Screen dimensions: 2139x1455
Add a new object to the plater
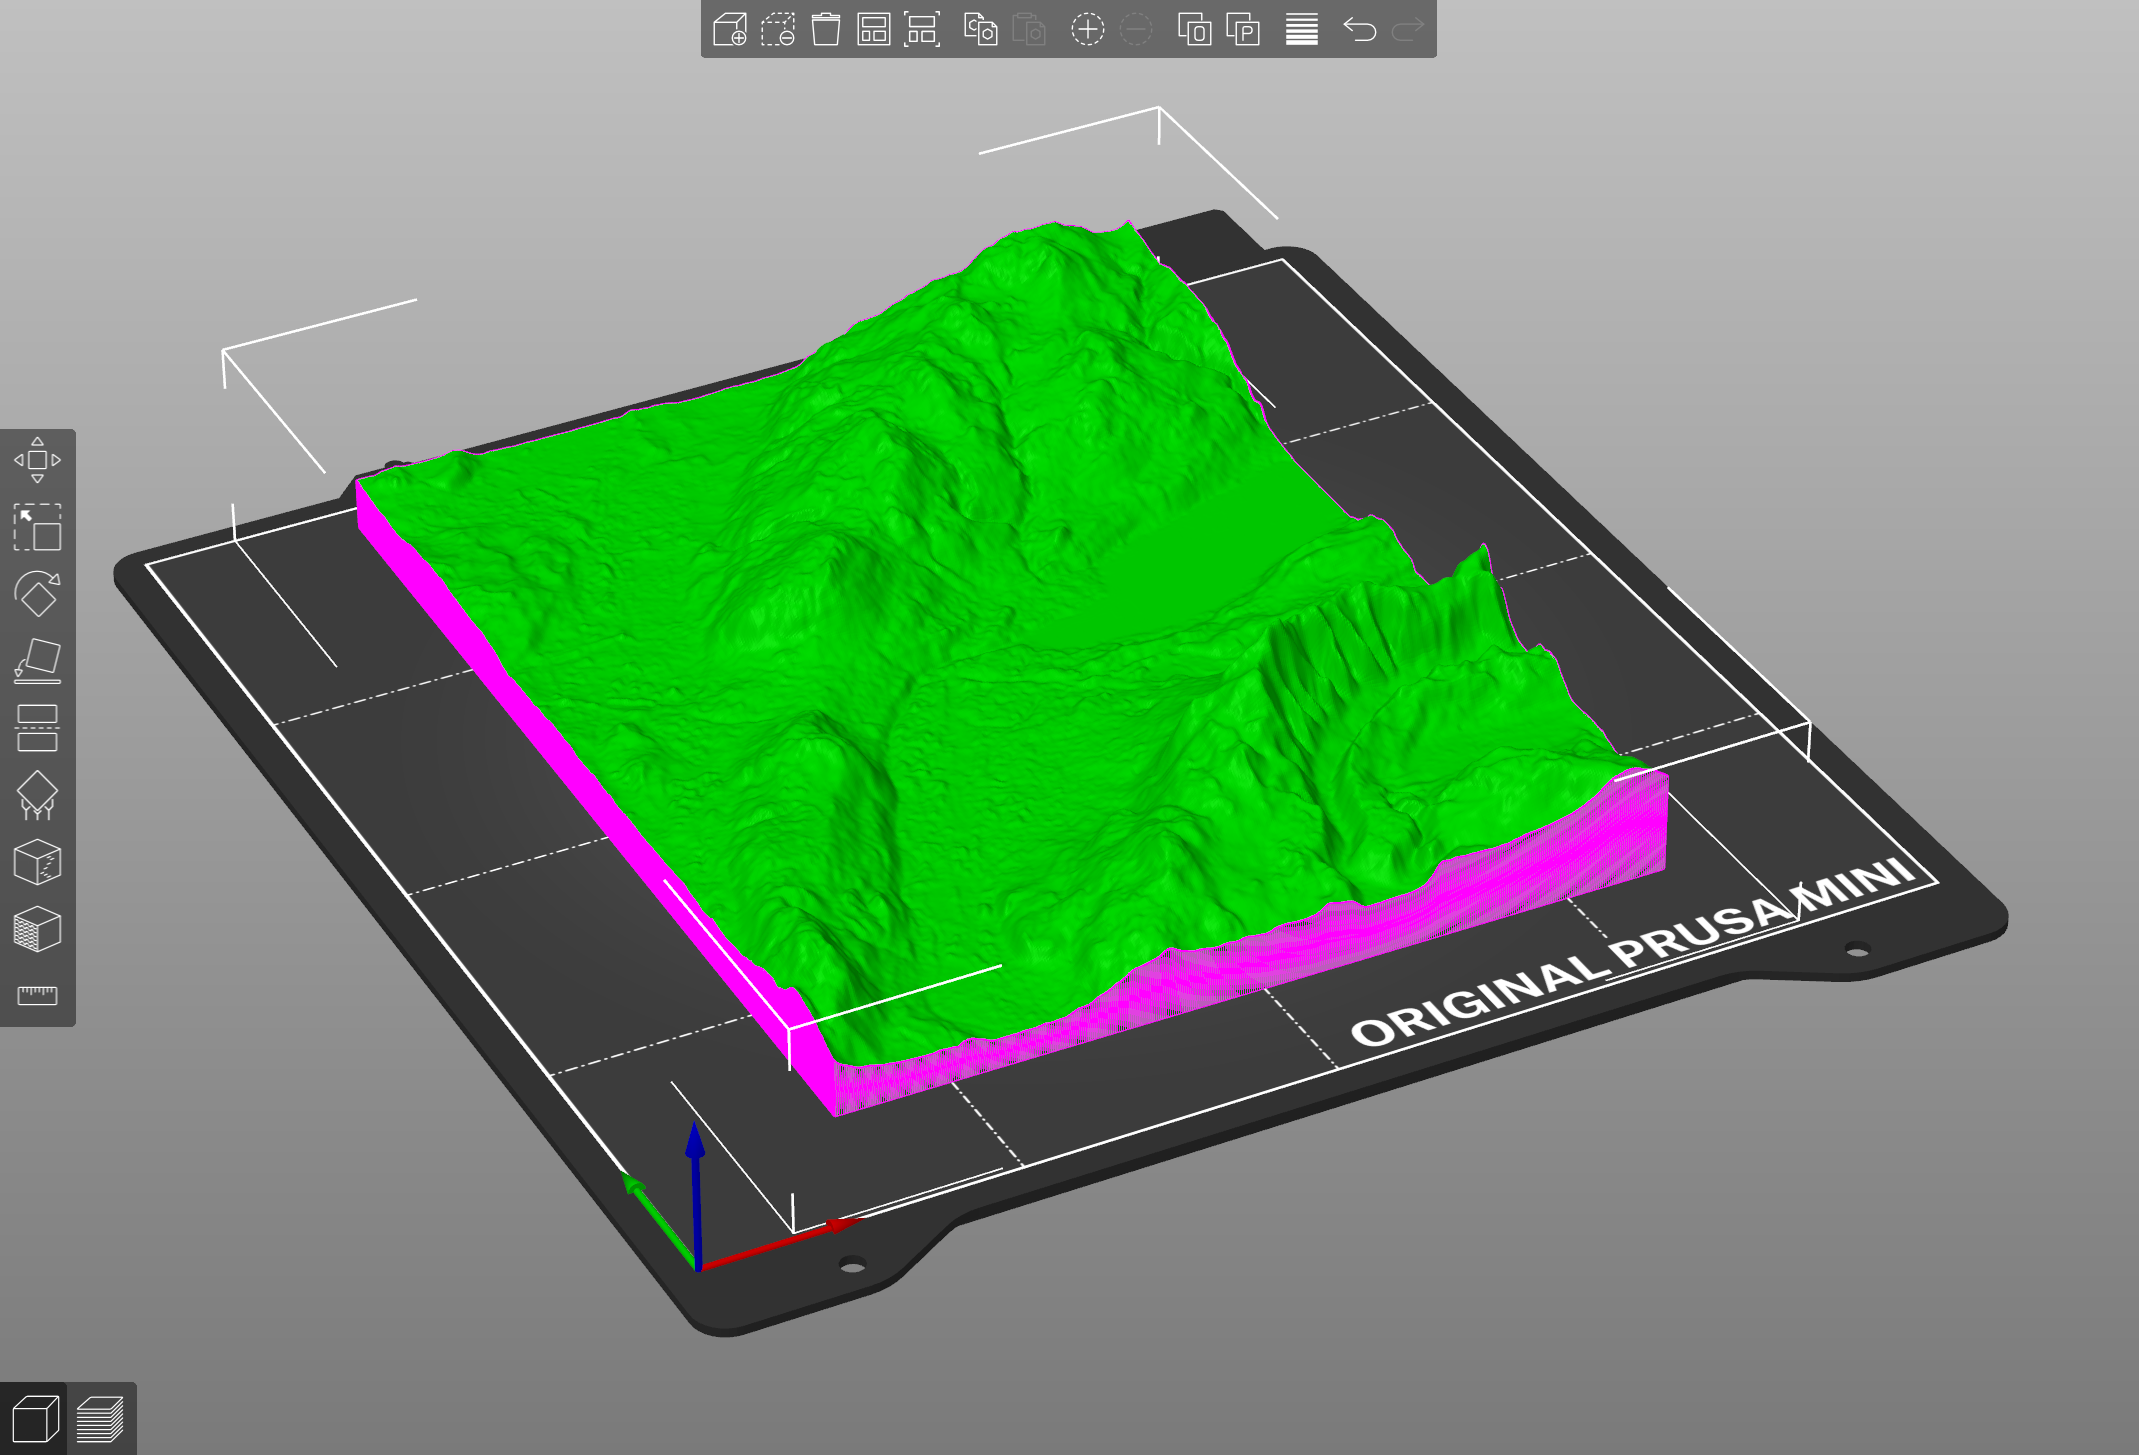click(730, 31)
